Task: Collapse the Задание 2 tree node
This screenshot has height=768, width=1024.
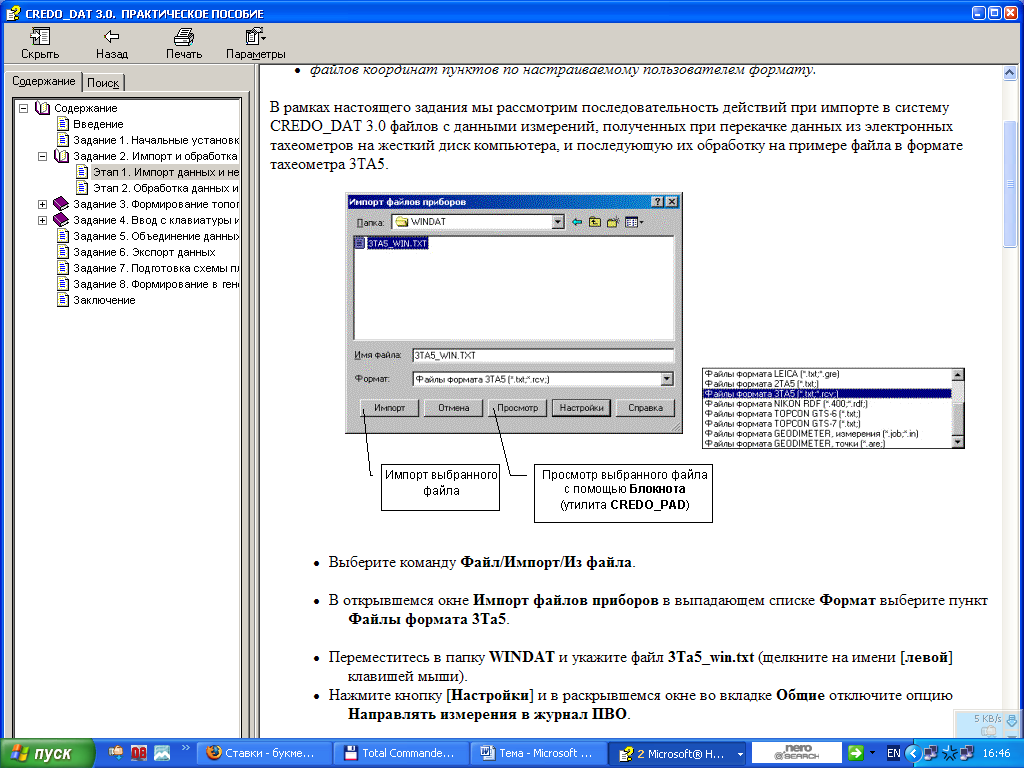Action: point(42,157)
